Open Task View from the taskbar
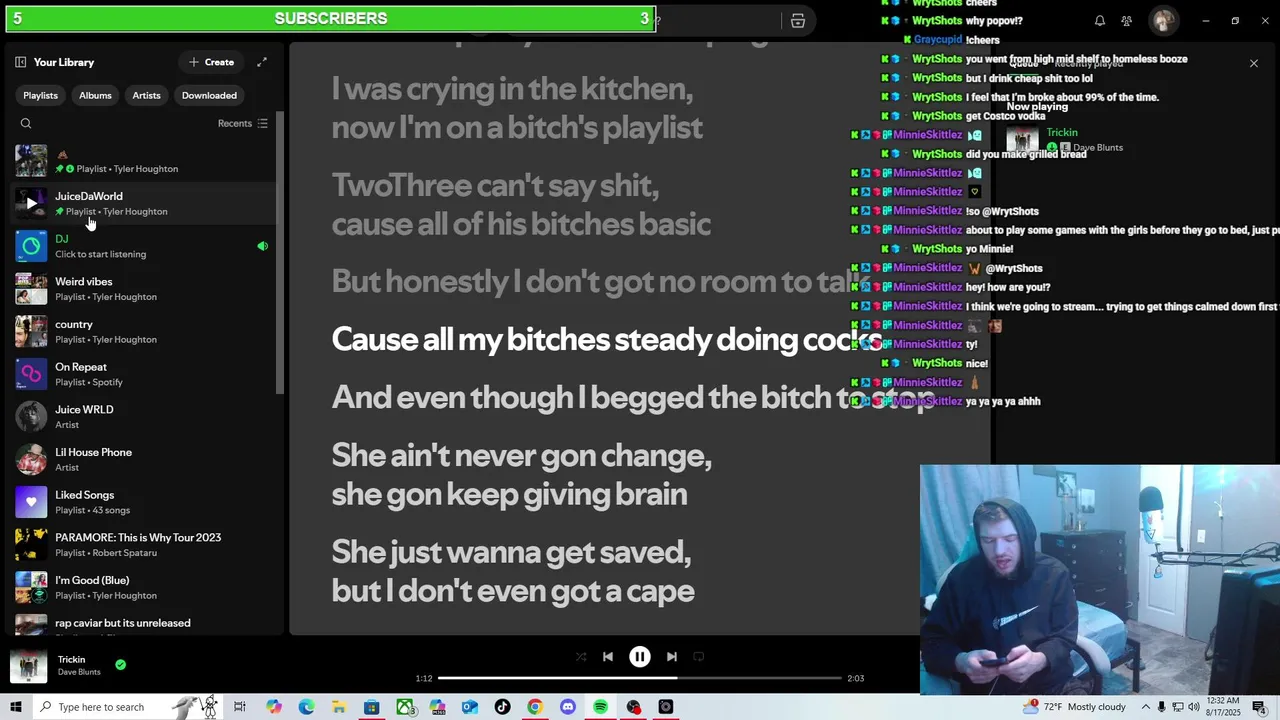 tap(240, 707)
